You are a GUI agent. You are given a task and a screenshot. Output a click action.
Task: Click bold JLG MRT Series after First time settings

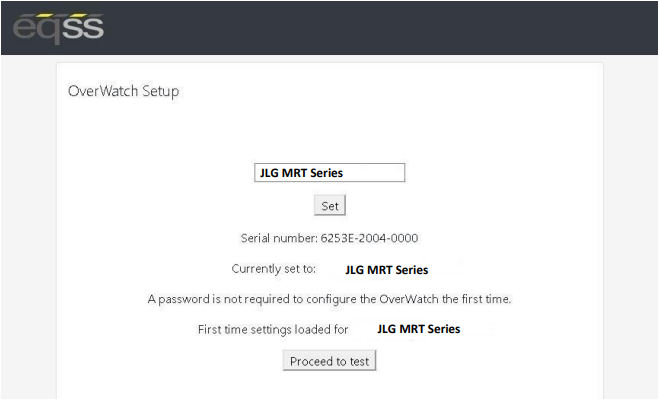(419, 329)
